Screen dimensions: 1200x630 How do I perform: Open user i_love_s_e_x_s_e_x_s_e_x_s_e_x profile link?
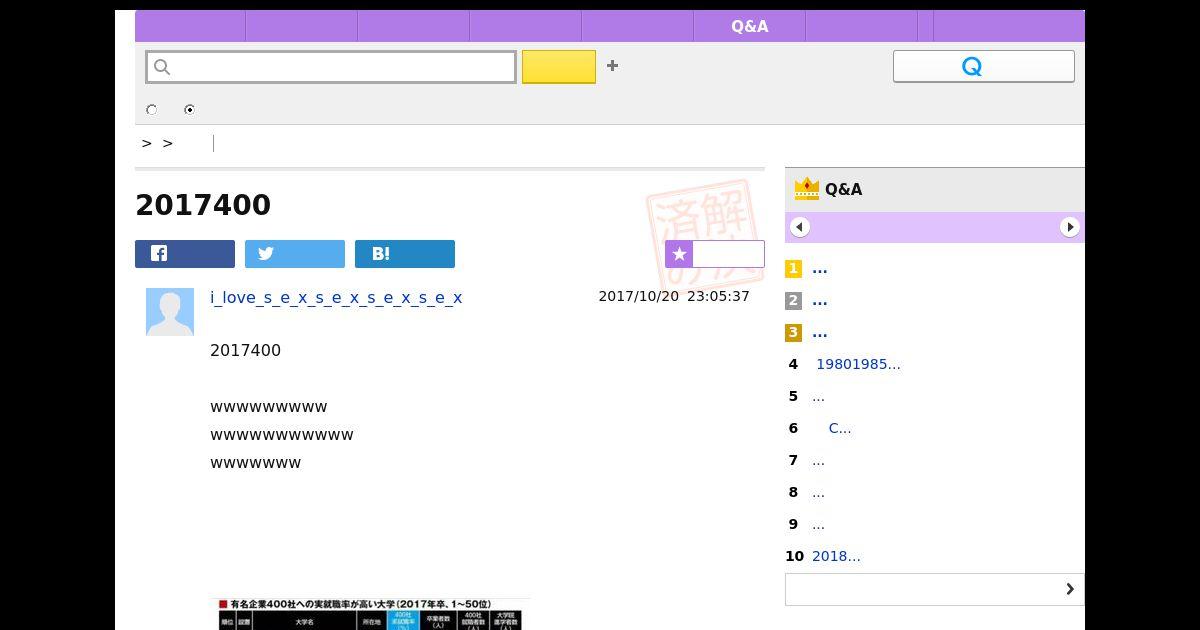click(x=336, y=298)
